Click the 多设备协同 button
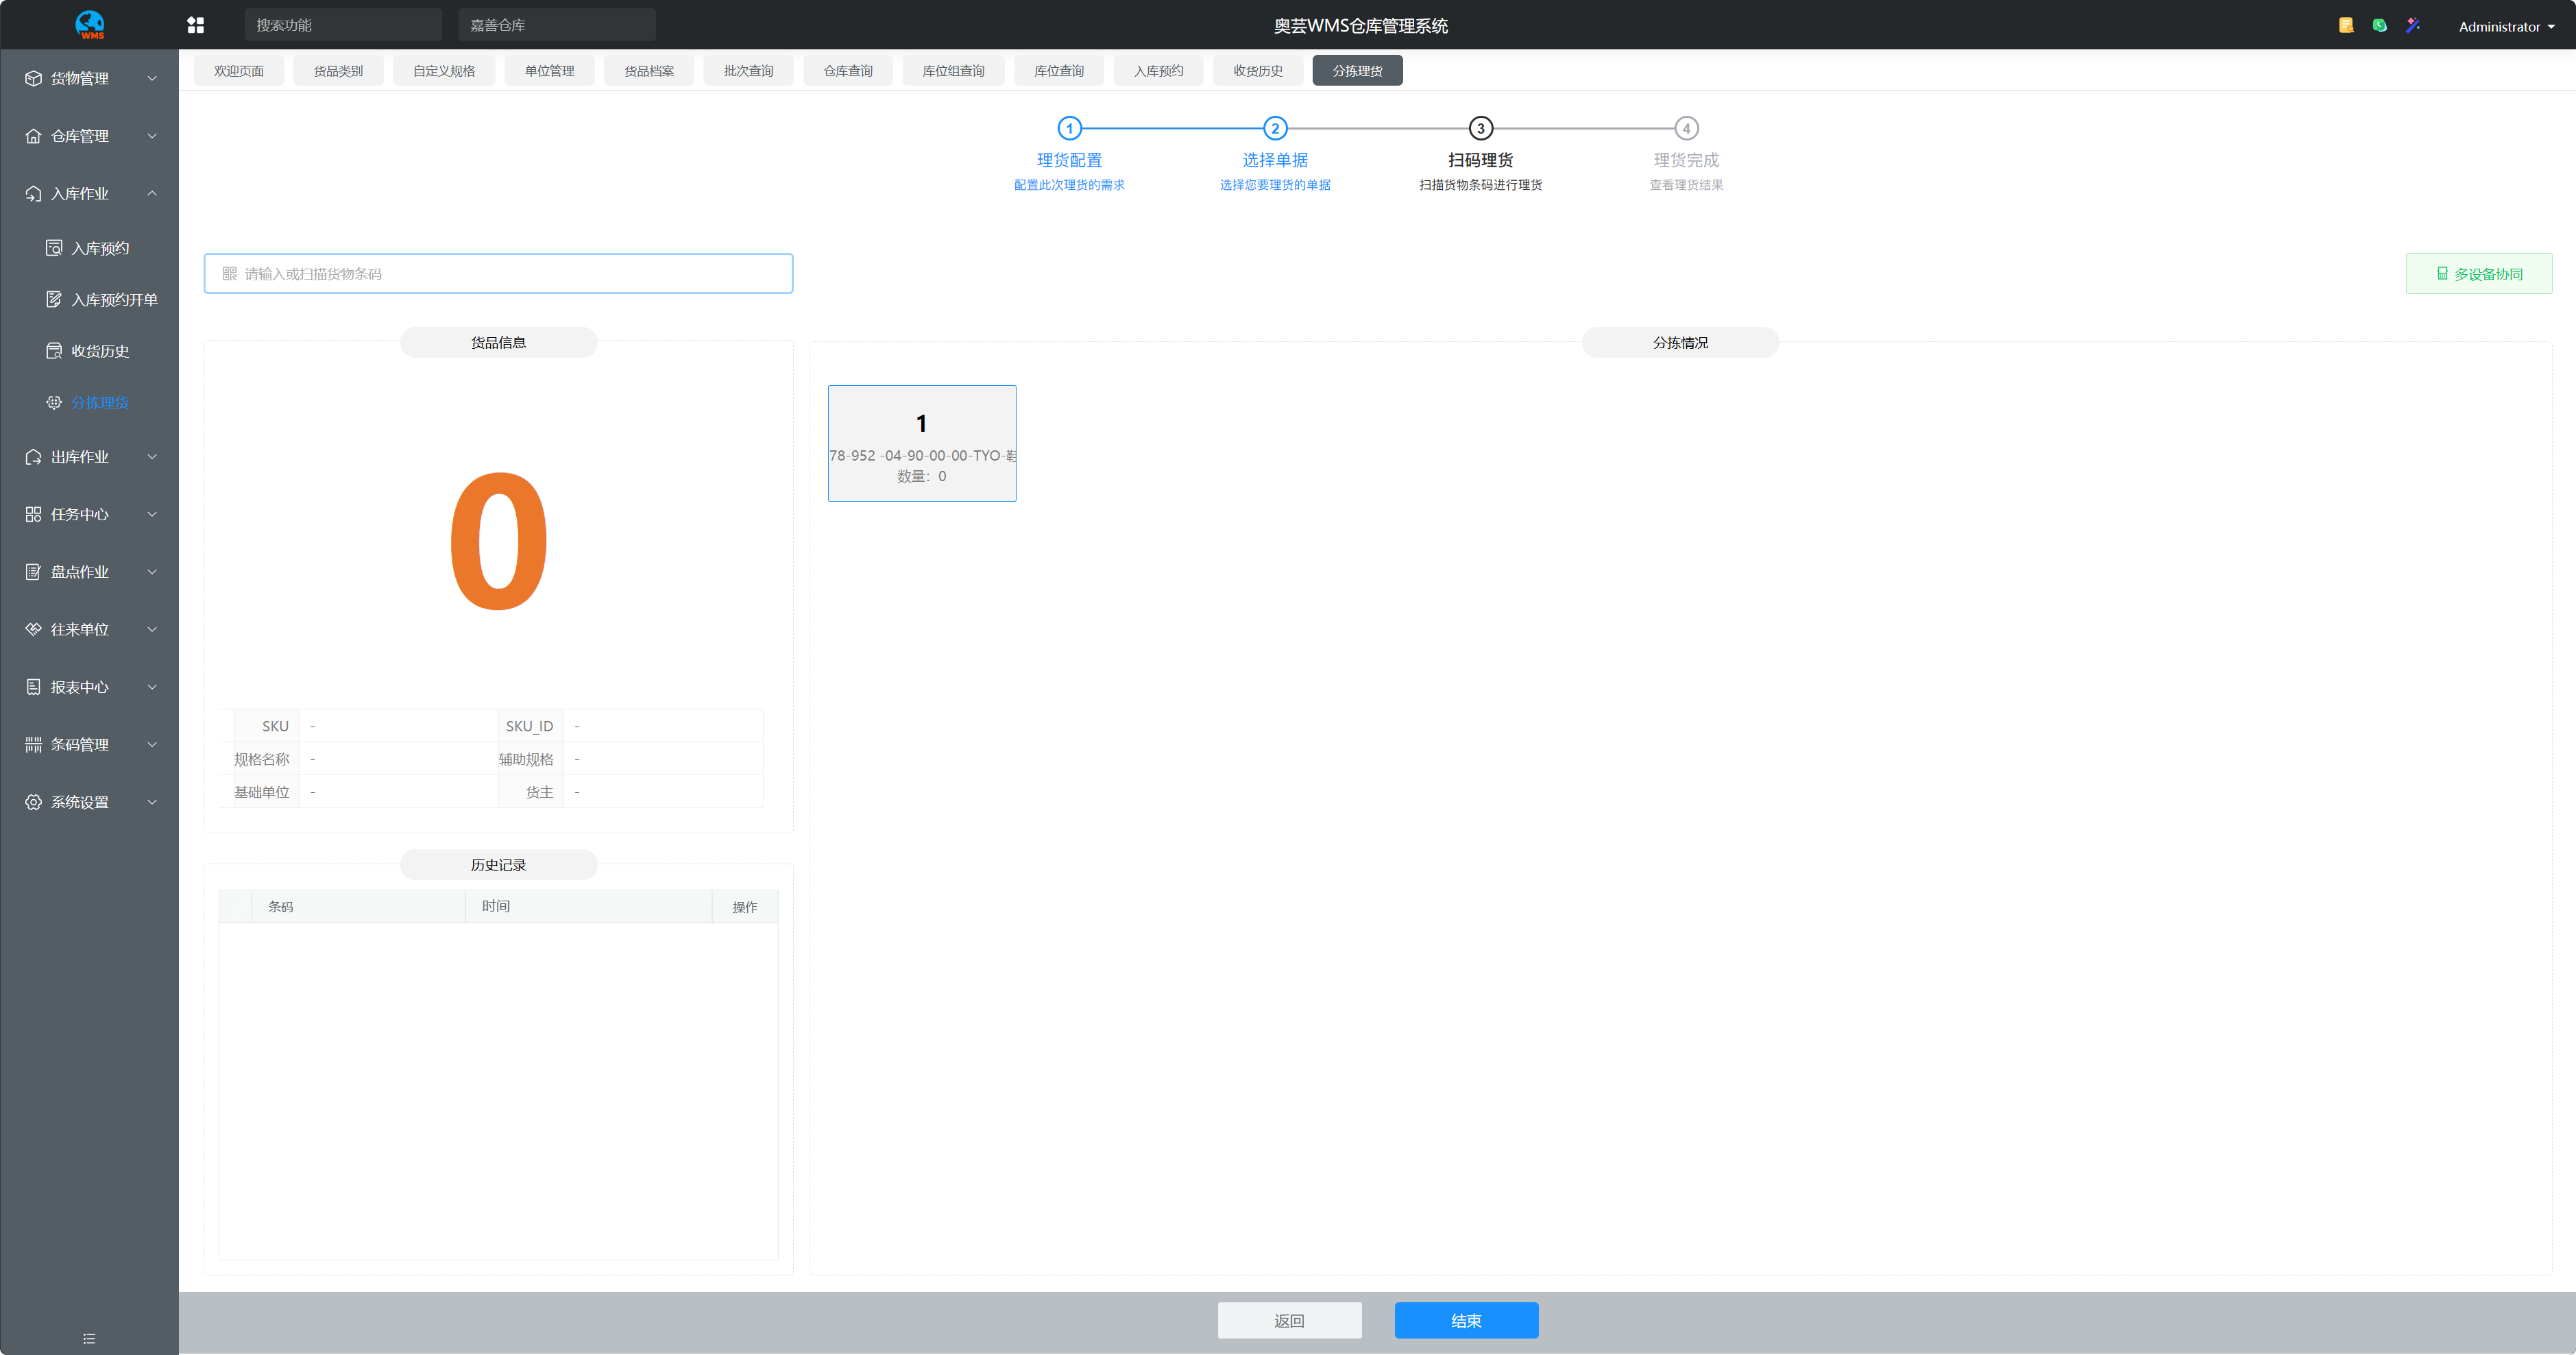 (2478, 274)
